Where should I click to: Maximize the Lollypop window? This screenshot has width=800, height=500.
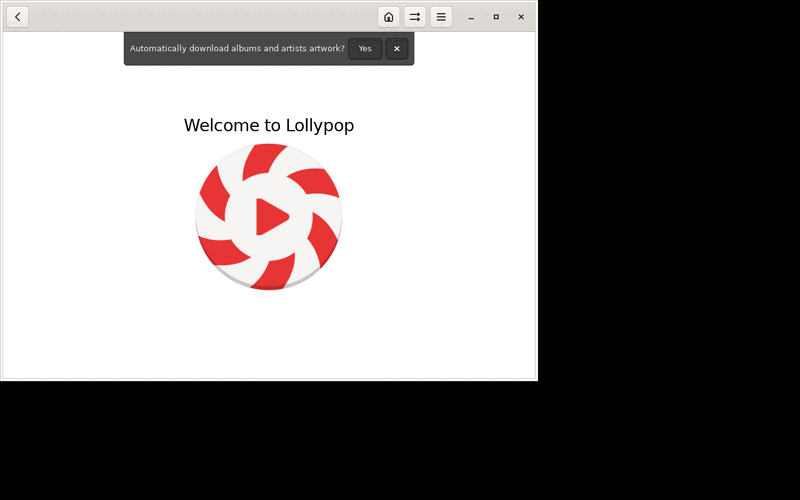(x=496, y=17)
